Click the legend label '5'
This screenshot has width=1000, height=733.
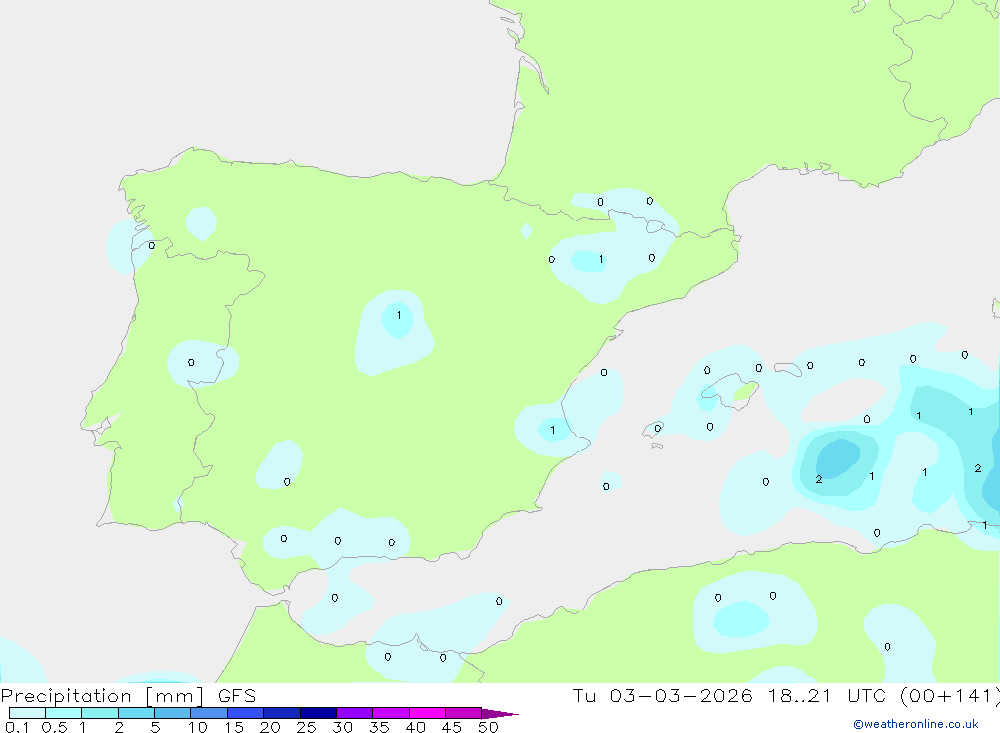(x=155, y=727)
